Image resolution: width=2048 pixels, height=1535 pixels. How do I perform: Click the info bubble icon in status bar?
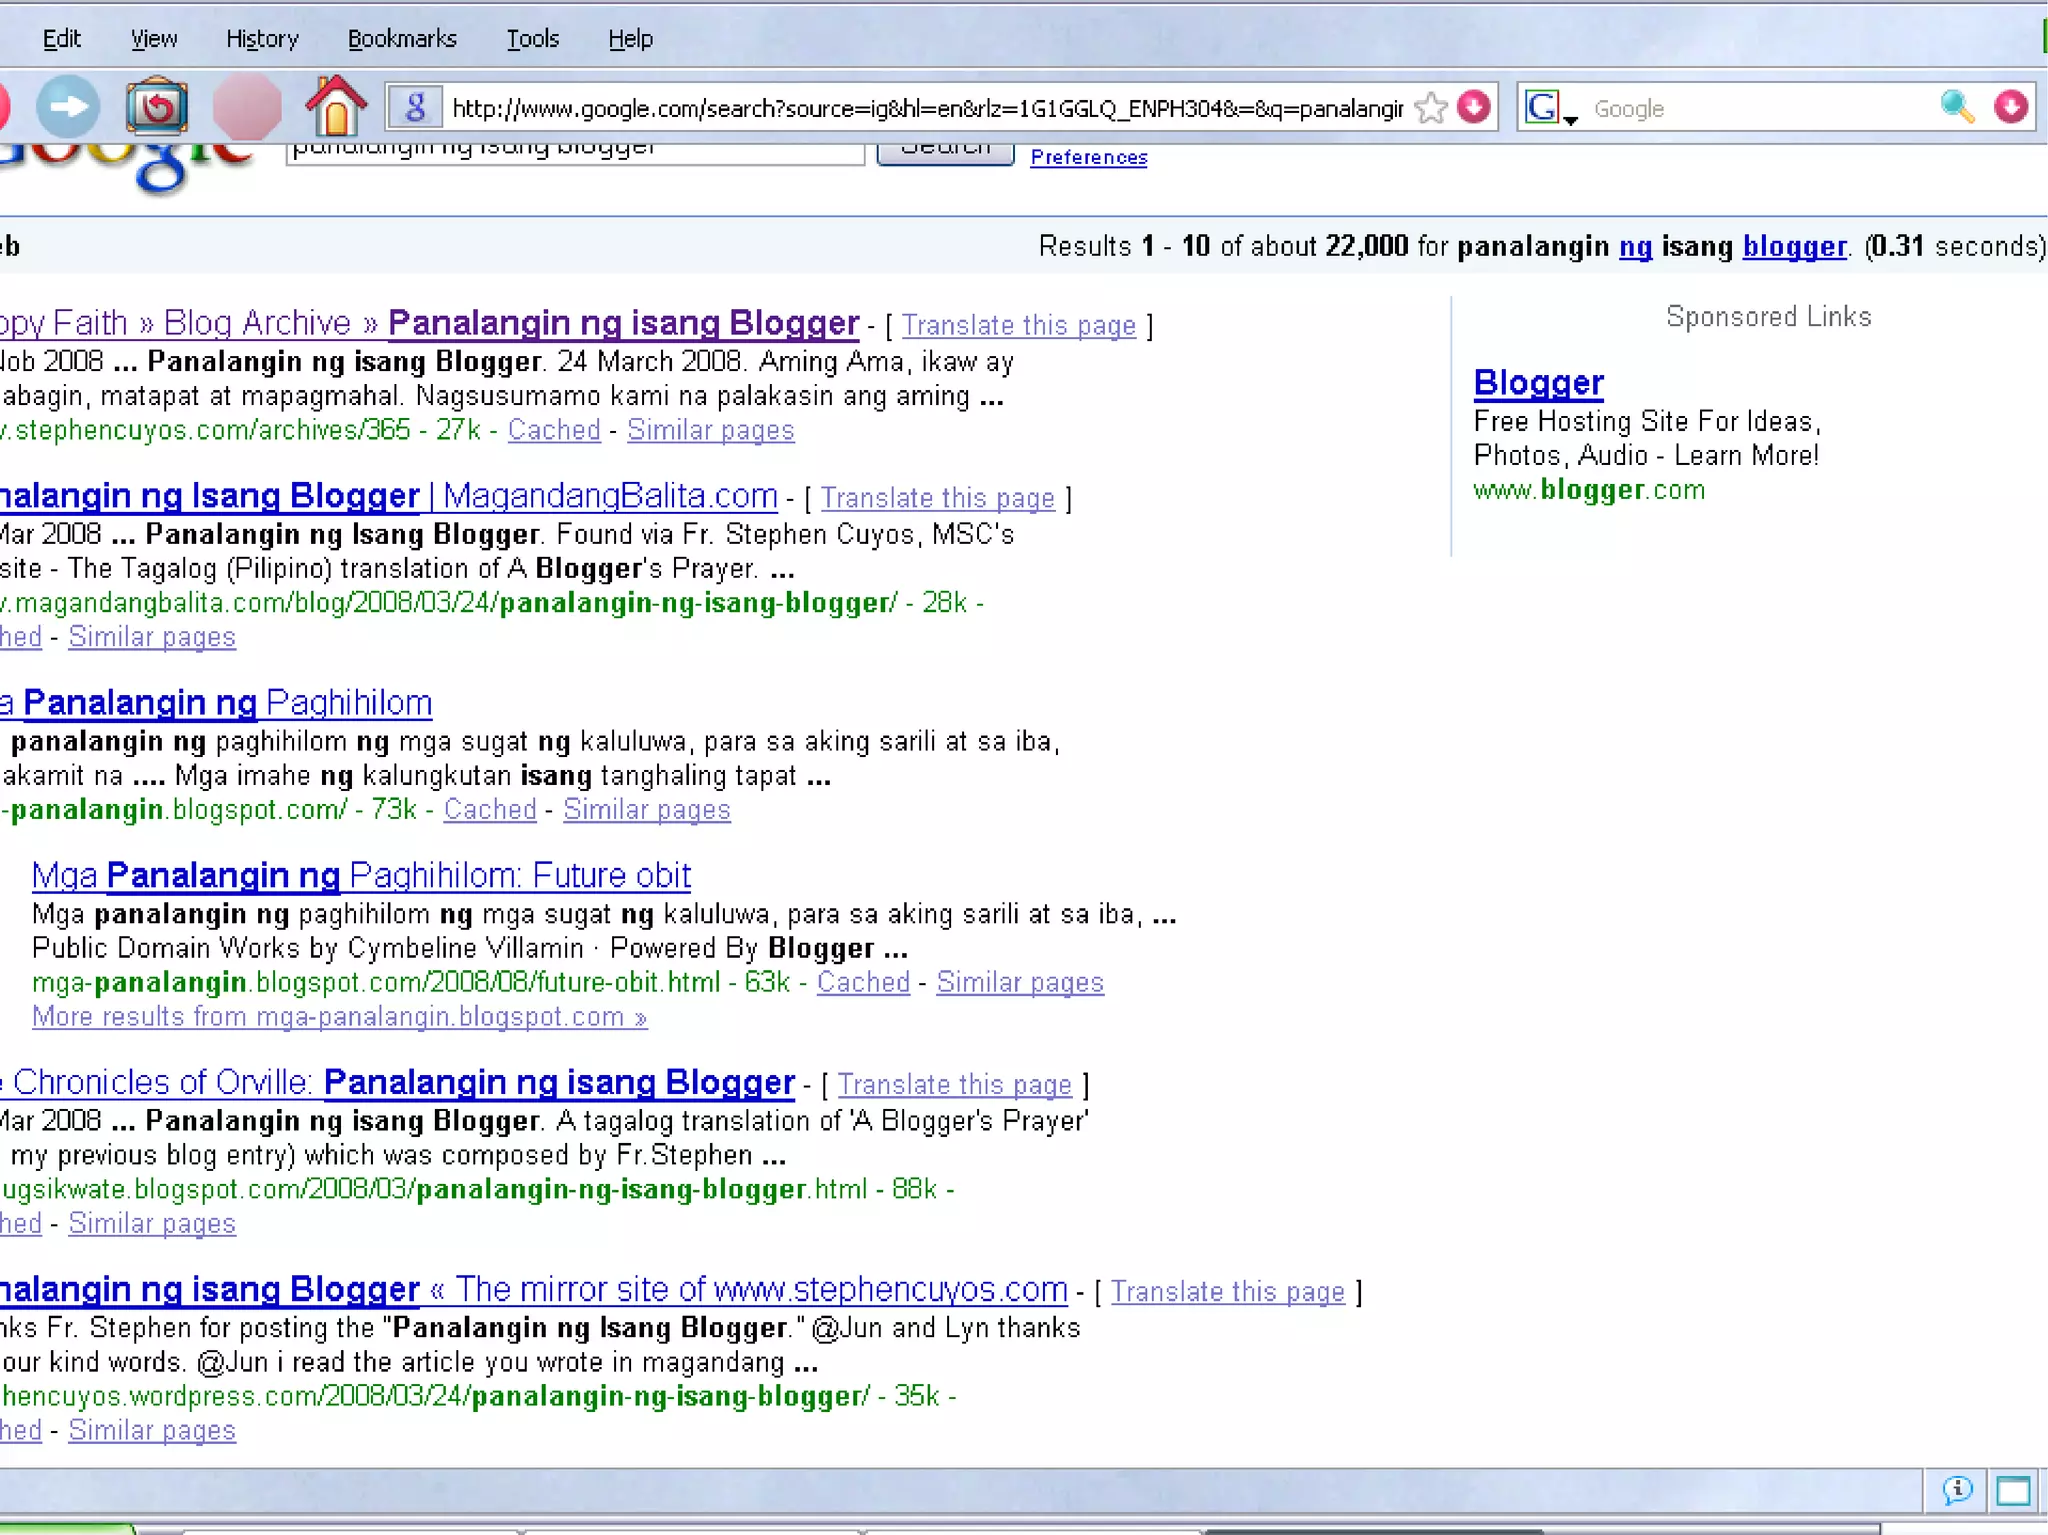(1957, 1490)
